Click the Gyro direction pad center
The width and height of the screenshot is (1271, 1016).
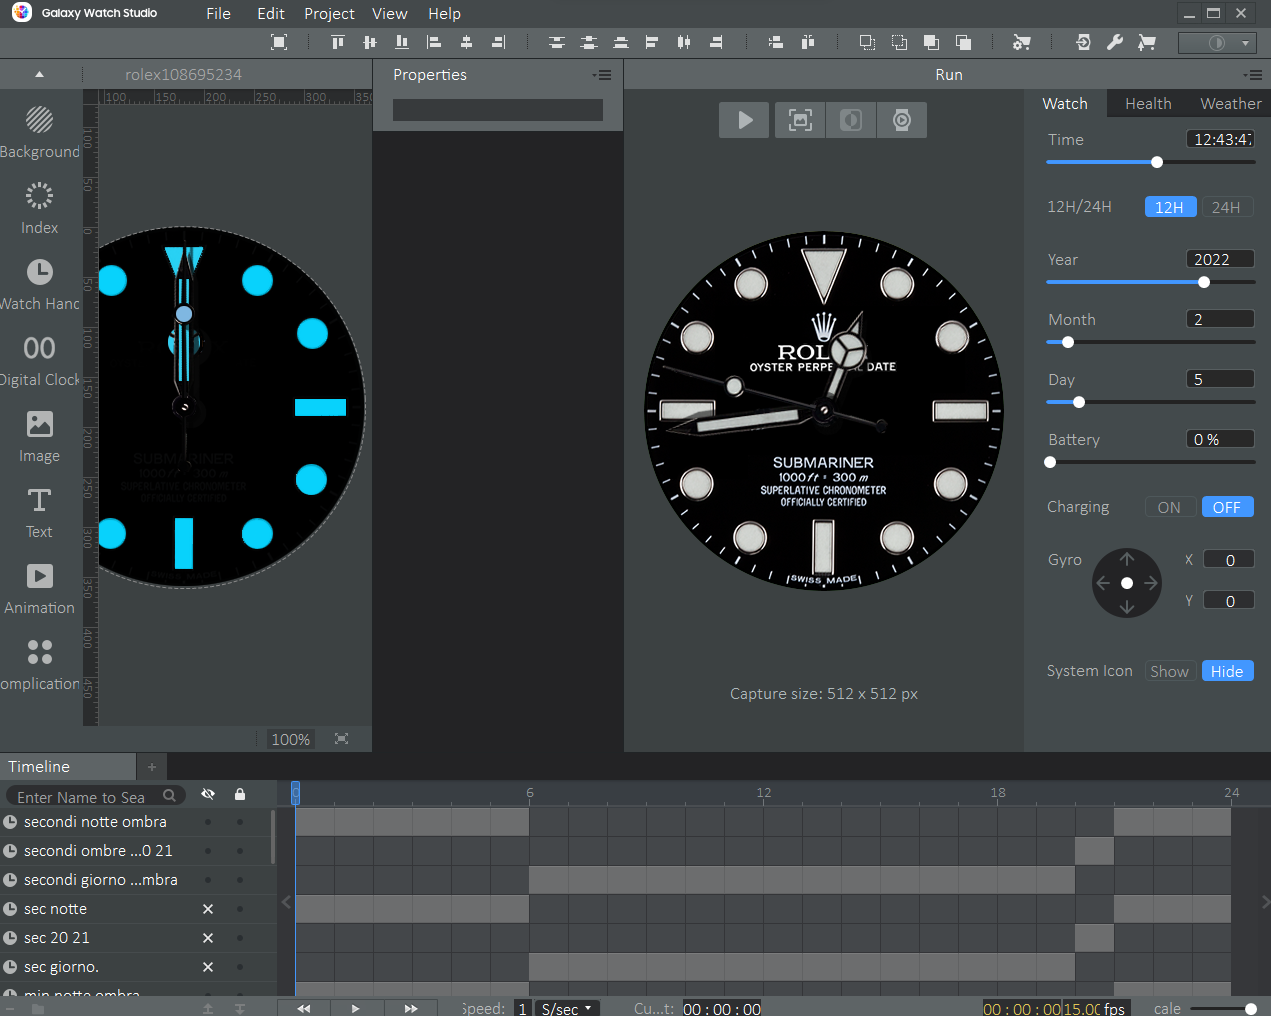[1127, 583]
